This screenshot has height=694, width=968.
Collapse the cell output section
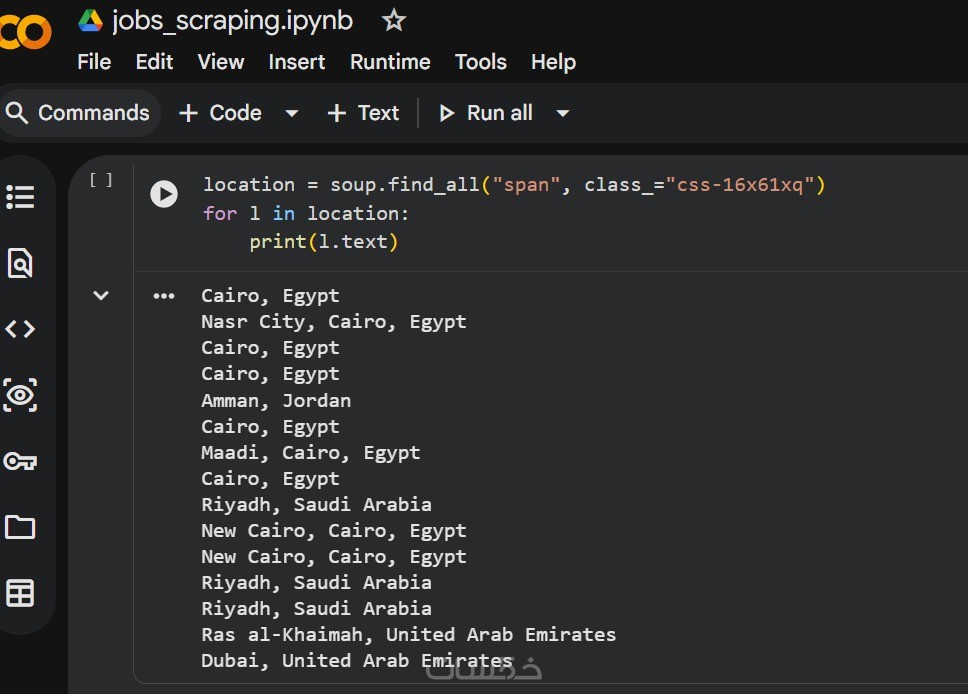[x=101, y=295]
